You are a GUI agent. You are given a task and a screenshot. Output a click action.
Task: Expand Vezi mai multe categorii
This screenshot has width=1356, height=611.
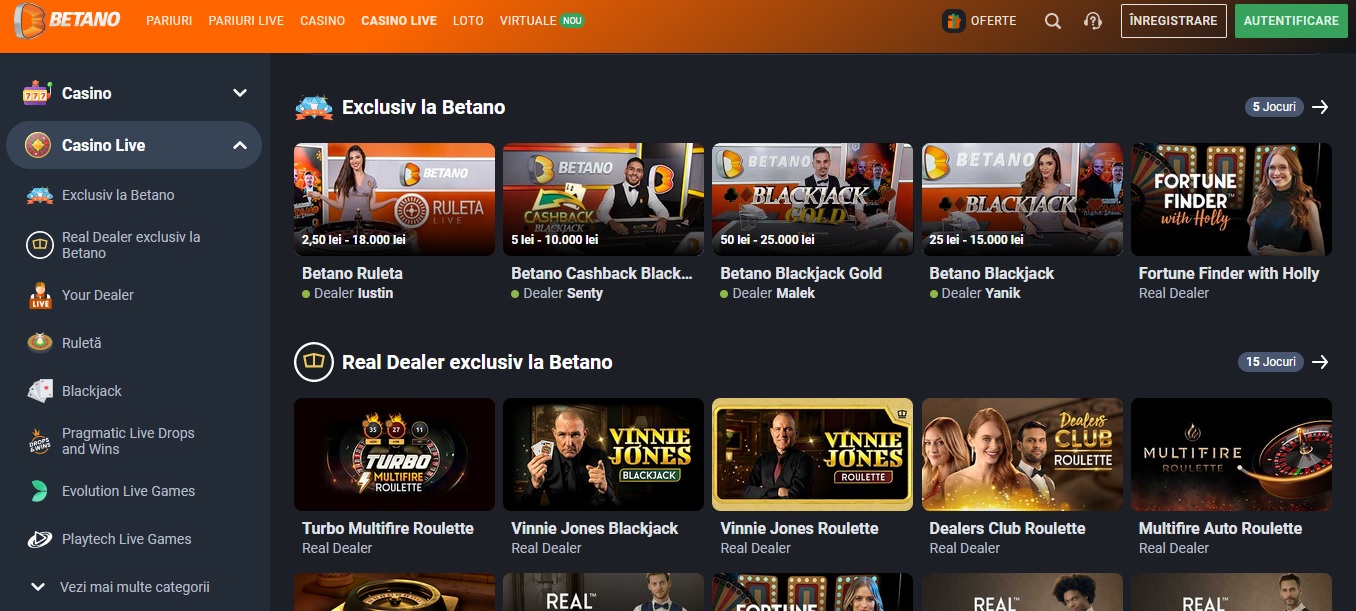tap(120, 587)
